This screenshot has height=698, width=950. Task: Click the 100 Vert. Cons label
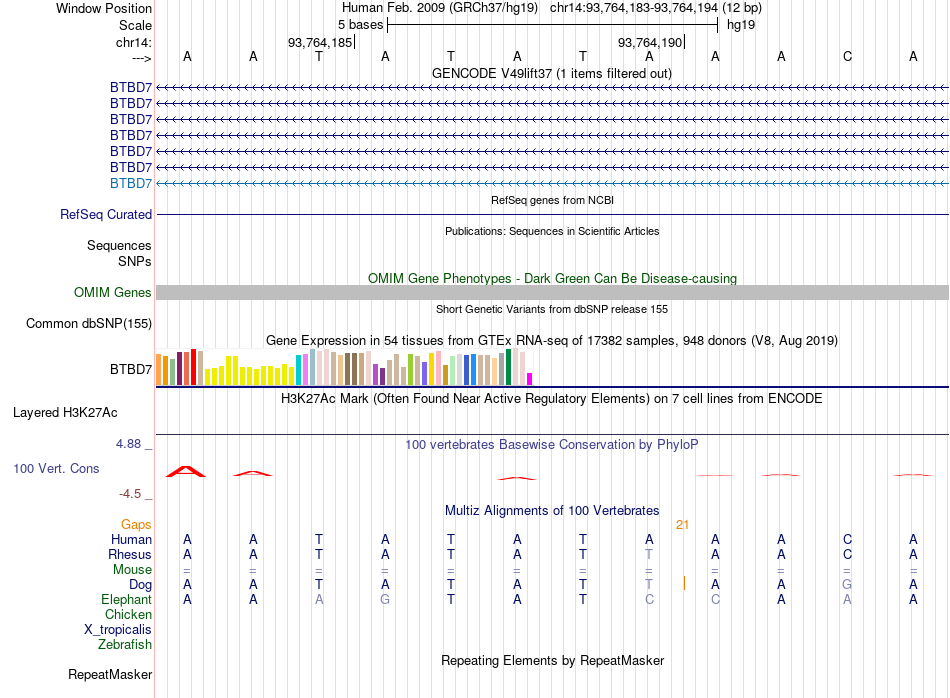[56, 468]
